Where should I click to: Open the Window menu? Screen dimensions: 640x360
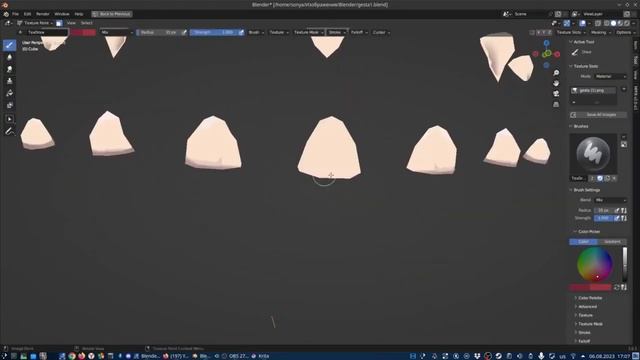[x=62, y=14]
